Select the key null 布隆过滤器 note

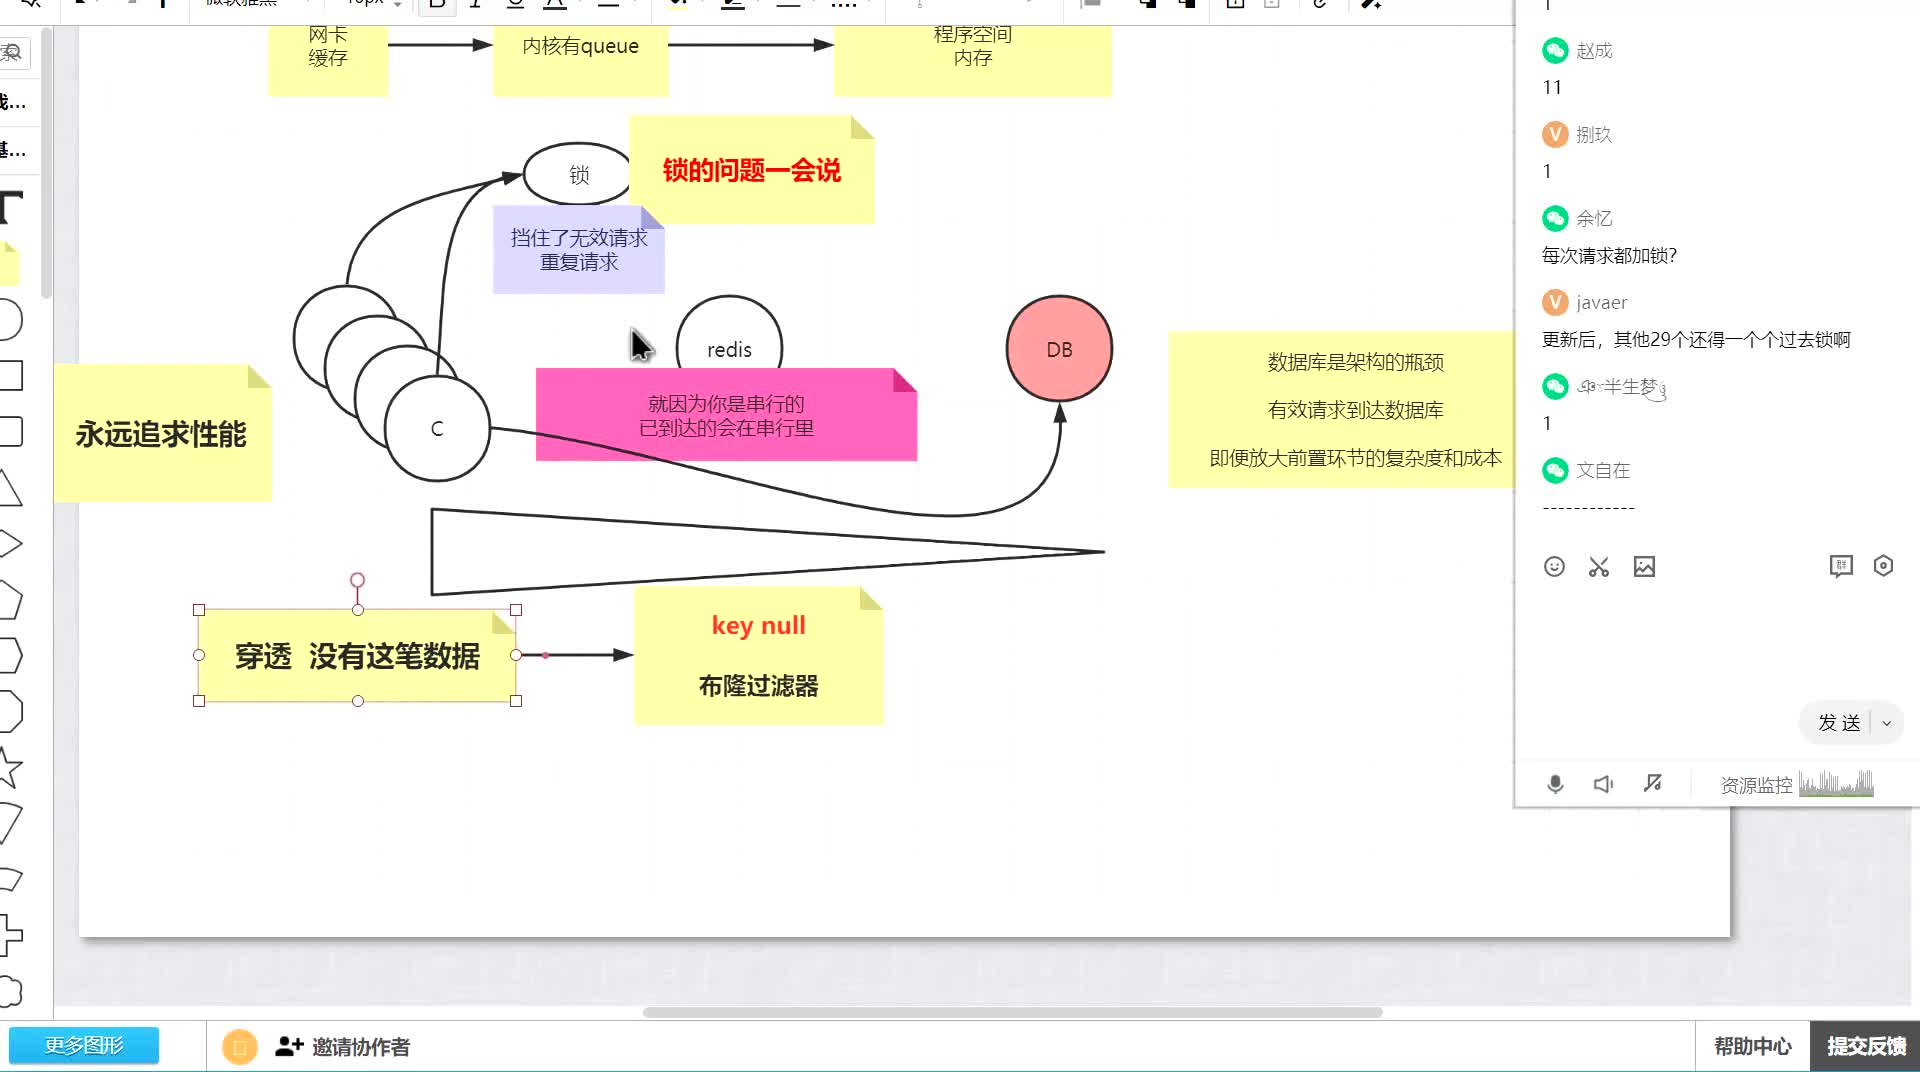click(x=758, y=656)
